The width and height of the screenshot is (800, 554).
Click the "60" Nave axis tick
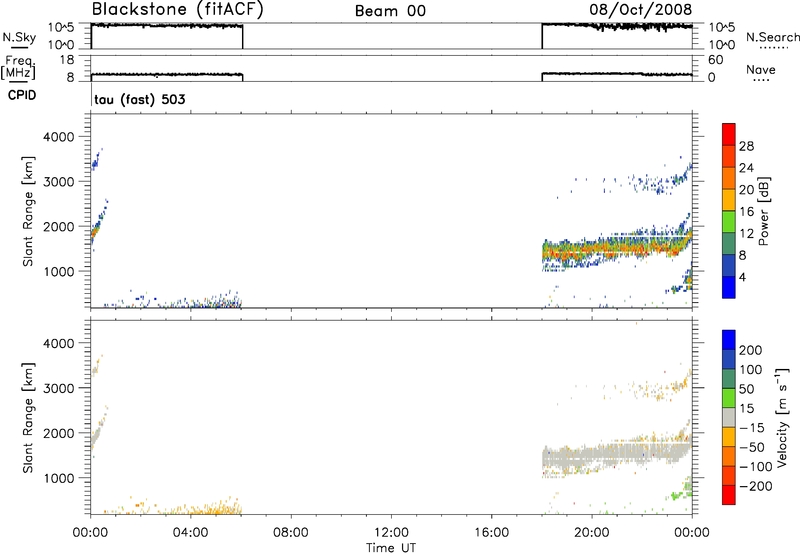point(716,60)
